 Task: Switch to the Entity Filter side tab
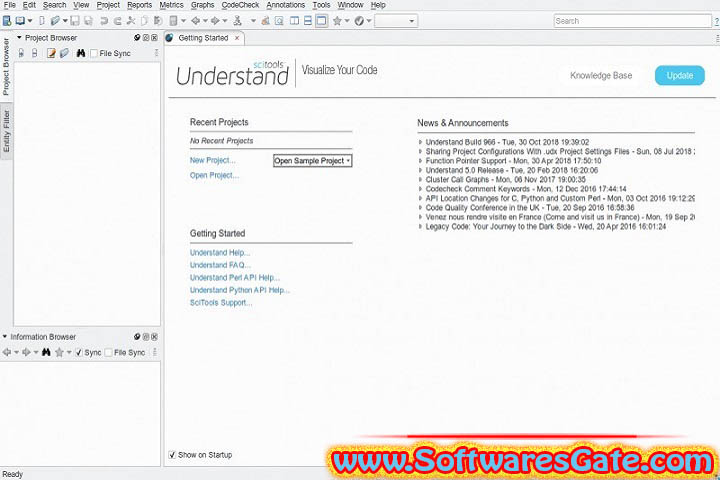pos(6,131)
